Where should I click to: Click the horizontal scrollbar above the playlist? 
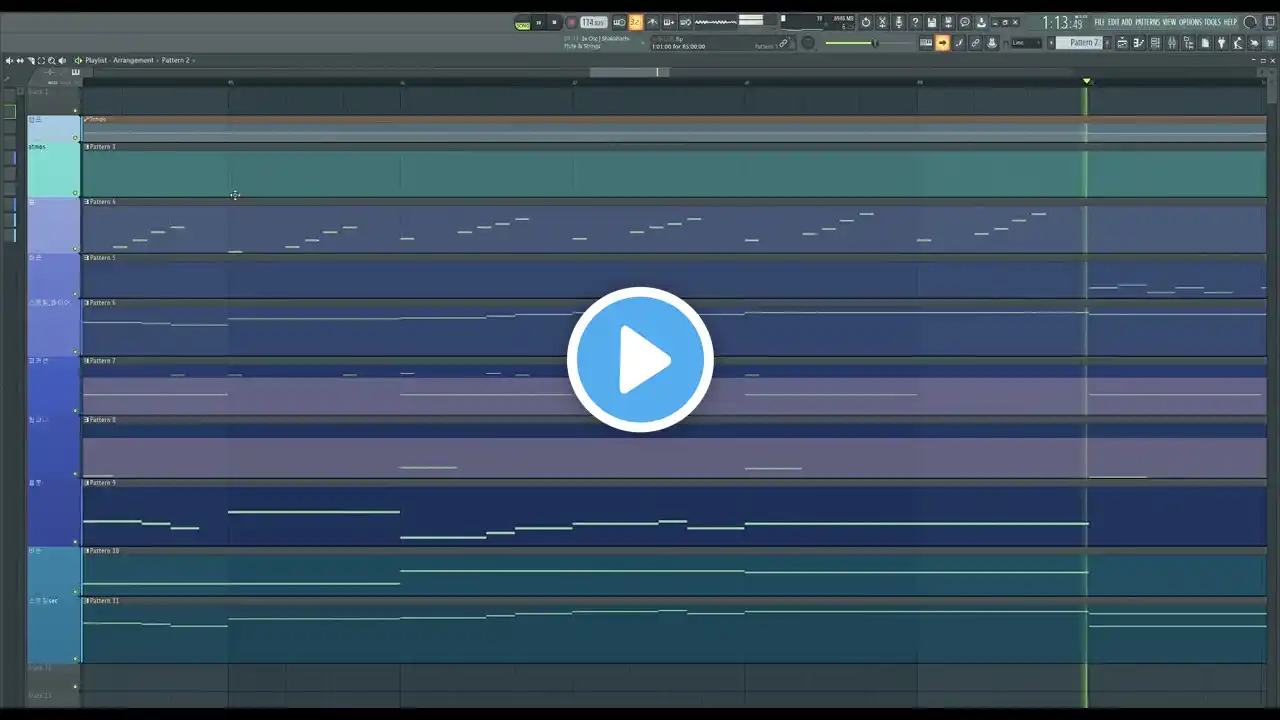pos(629,72)
